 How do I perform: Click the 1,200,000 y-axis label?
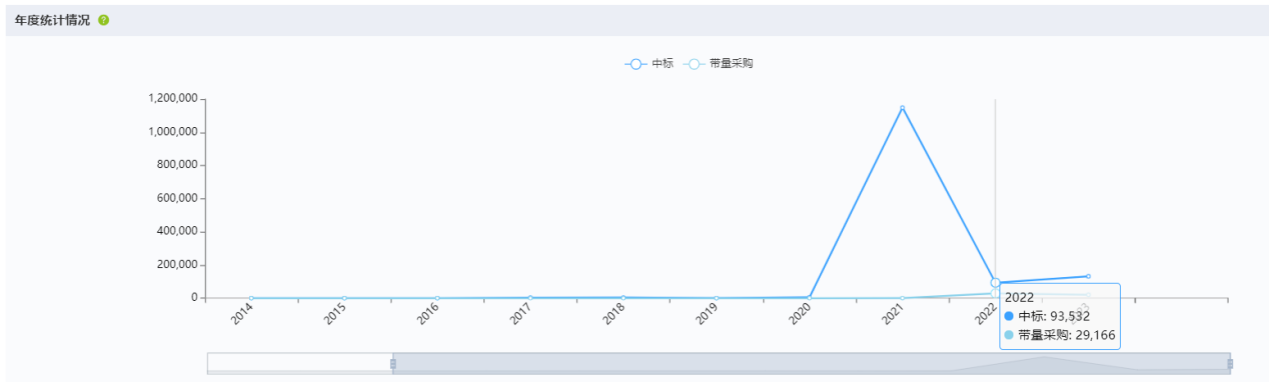pos(172,99)
